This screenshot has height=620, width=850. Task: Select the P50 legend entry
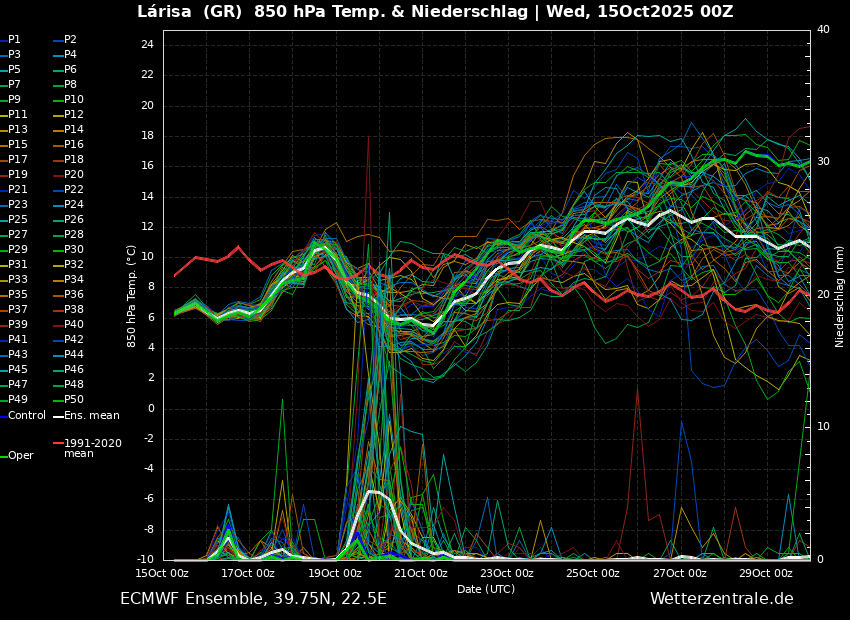click(x=74, y=400)
